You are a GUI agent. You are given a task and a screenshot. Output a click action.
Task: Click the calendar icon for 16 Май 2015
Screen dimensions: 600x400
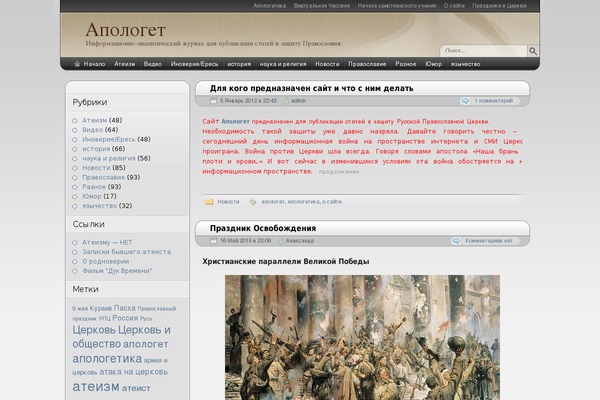tap(214, 241)
